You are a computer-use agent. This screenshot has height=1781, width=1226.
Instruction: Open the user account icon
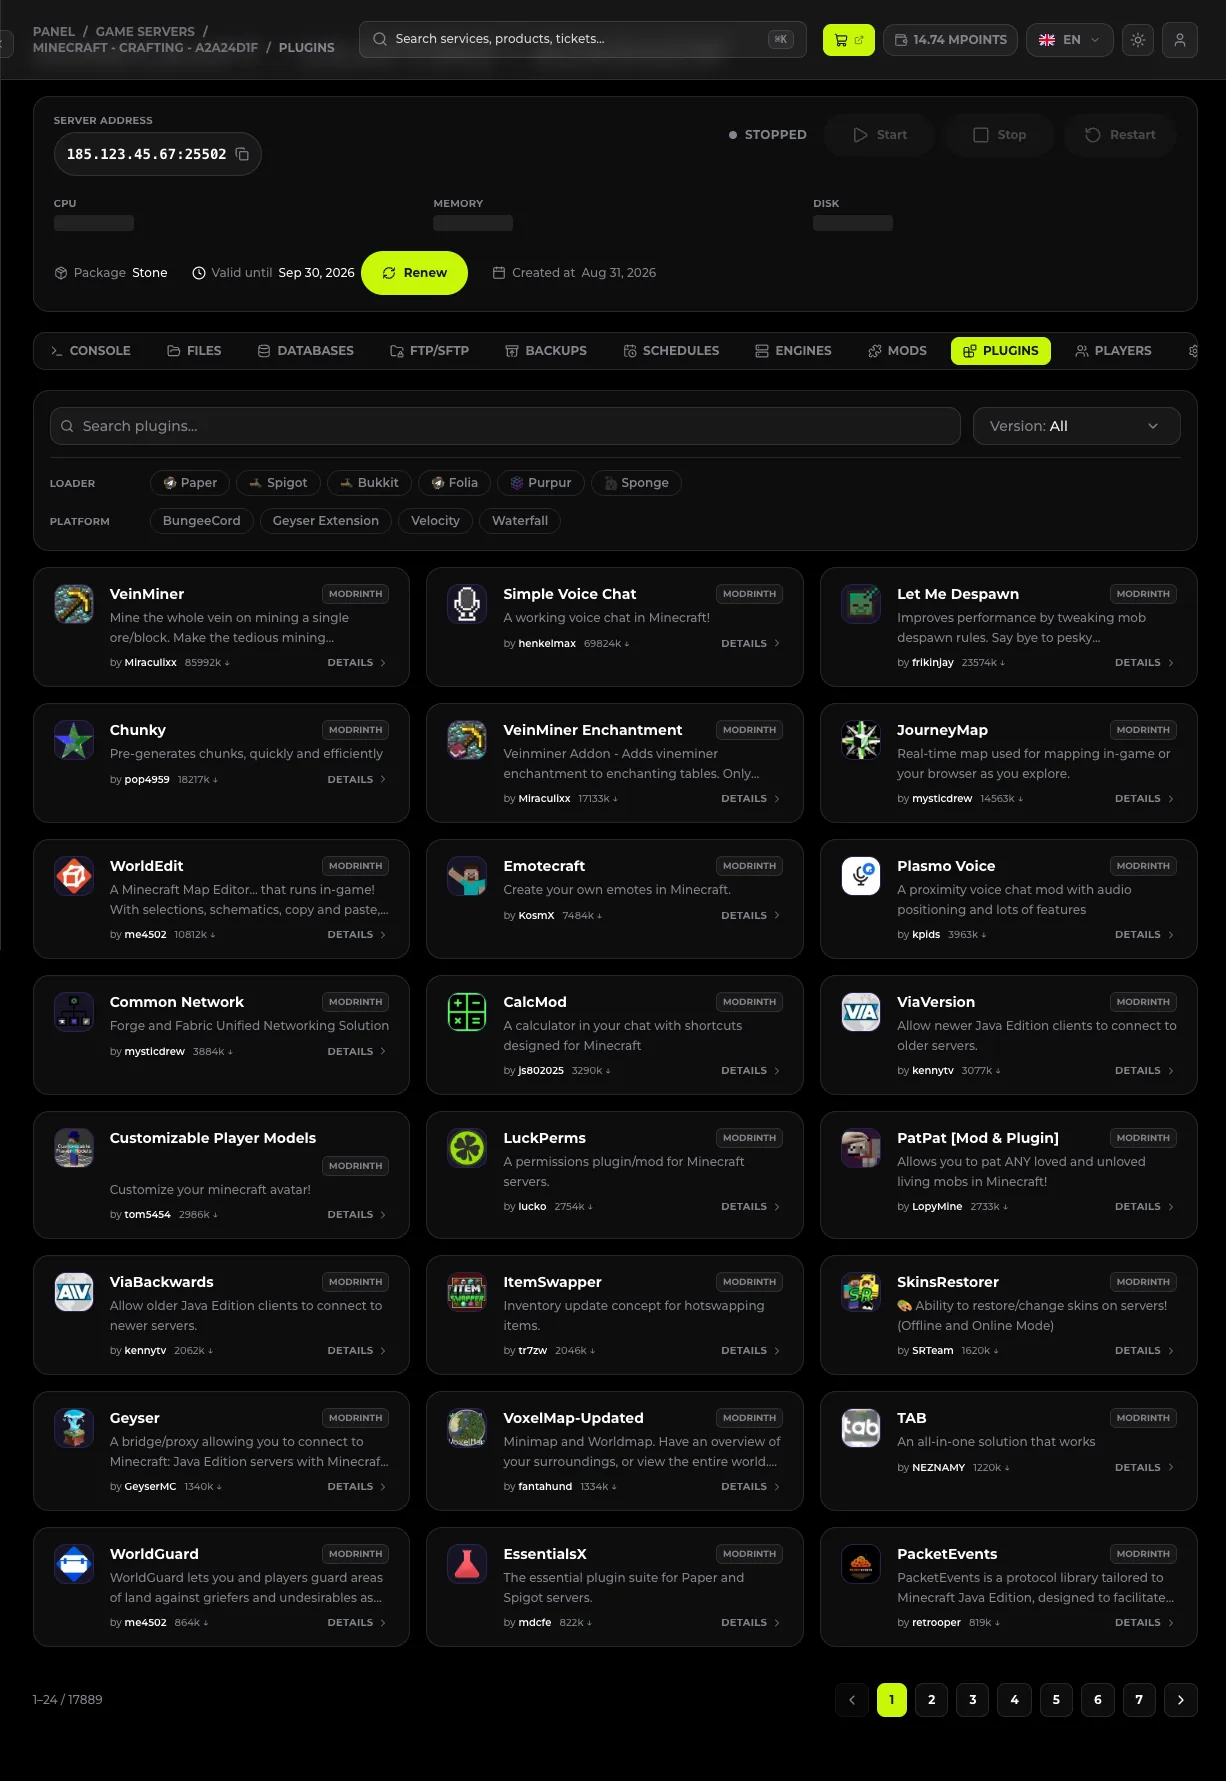(1180, 40)
